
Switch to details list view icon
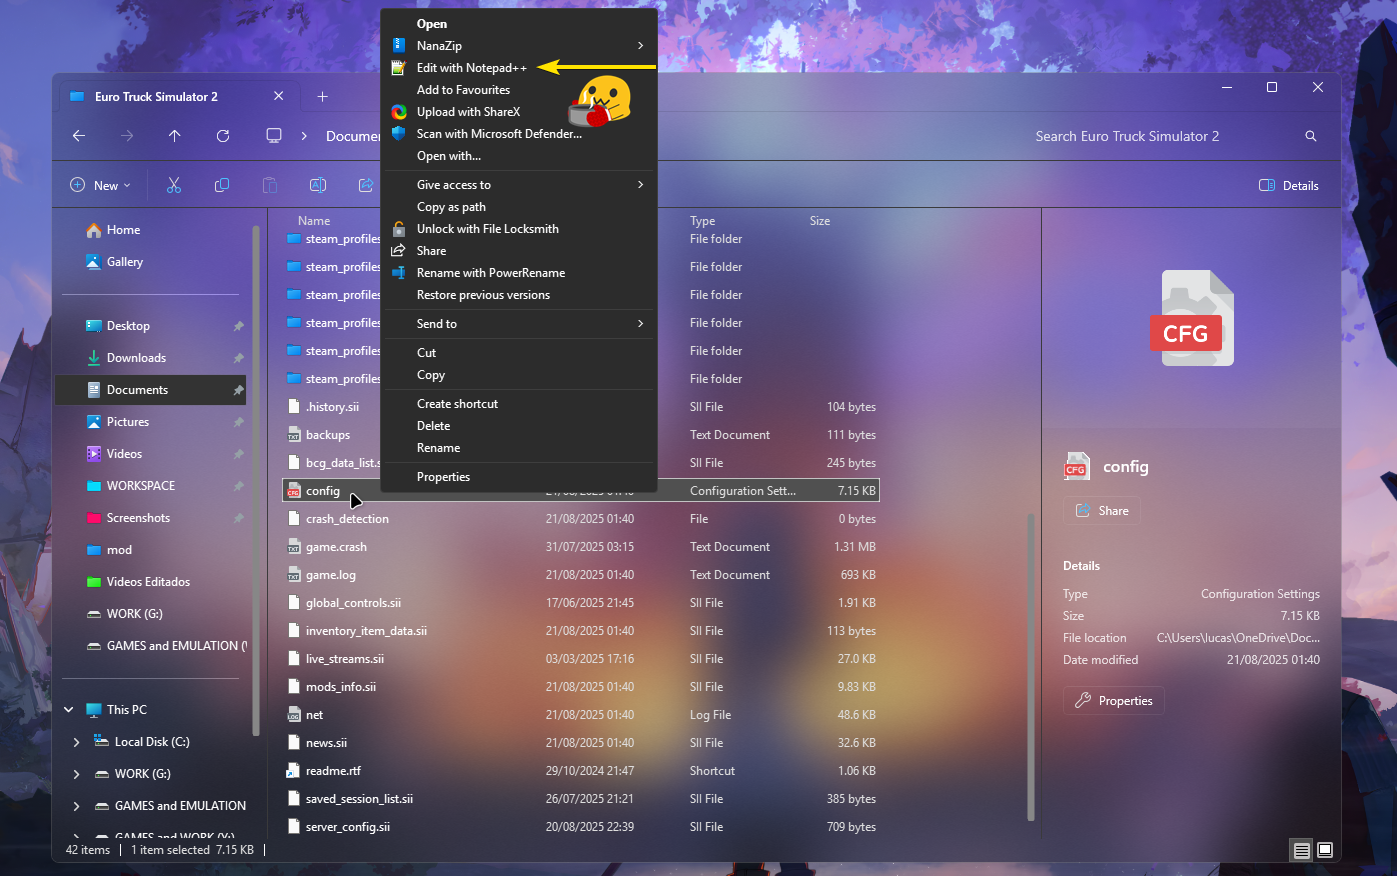1301,850
